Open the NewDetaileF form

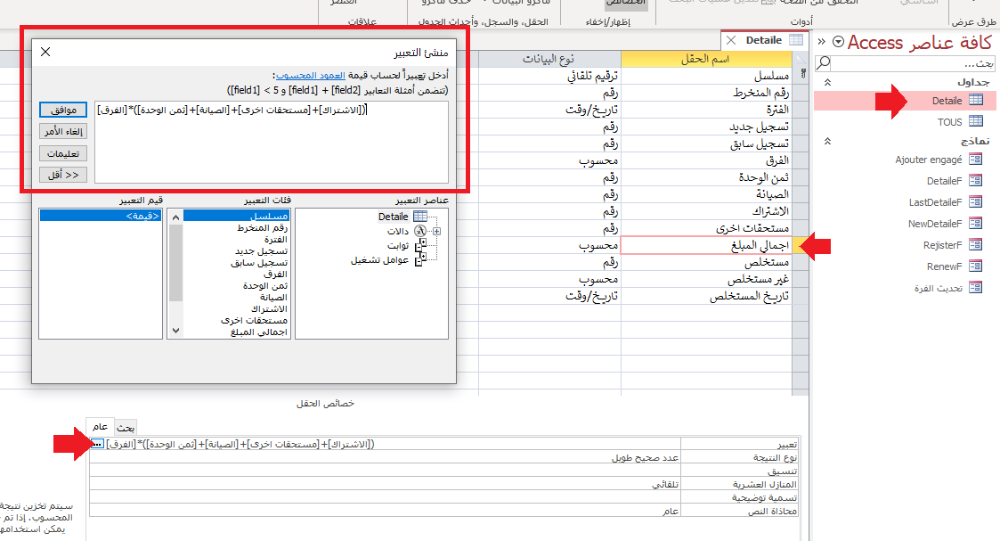pos(938,224)
